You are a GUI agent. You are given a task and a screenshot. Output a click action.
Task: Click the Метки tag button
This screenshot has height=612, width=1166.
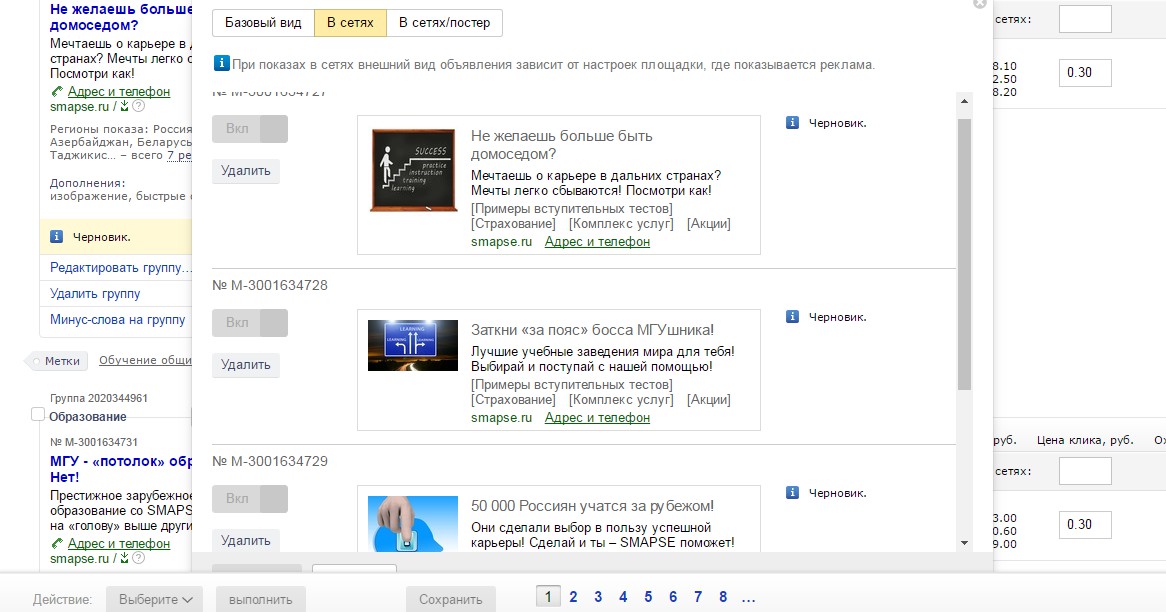58,361
